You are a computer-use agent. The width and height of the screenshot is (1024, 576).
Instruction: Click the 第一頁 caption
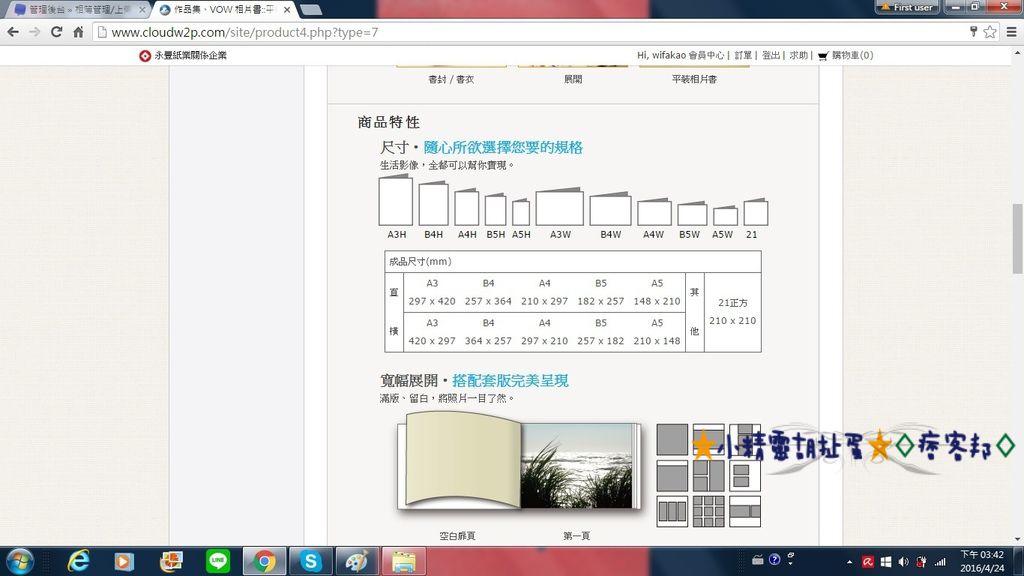pyautogui.click(x=576, y=536)
